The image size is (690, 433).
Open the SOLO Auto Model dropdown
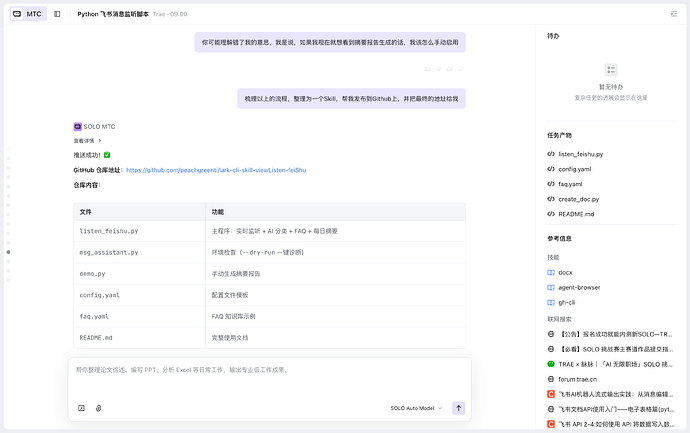point(416,408)
